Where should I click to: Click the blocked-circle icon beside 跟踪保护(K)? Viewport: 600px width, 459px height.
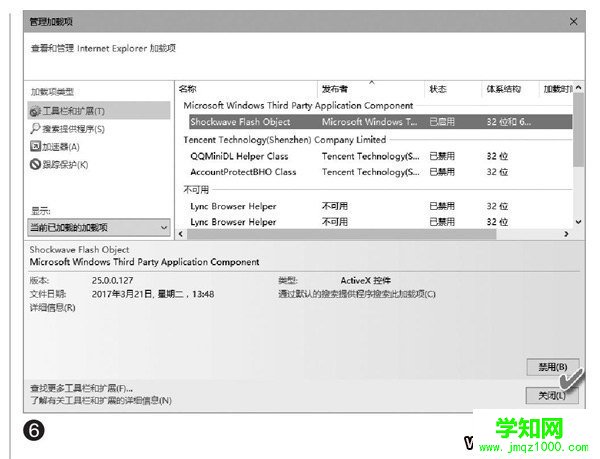click(35, 164)
